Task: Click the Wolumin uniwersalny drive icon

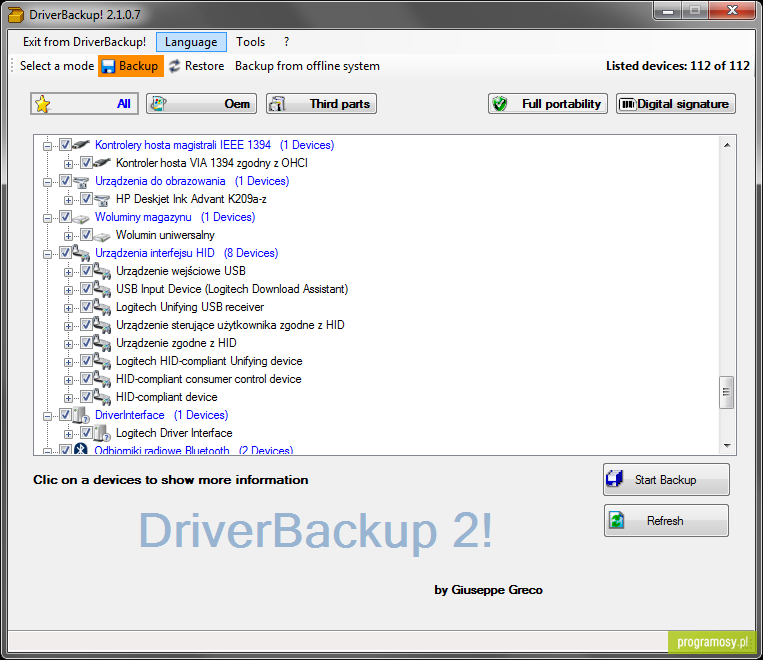Action: pos(102,237)
